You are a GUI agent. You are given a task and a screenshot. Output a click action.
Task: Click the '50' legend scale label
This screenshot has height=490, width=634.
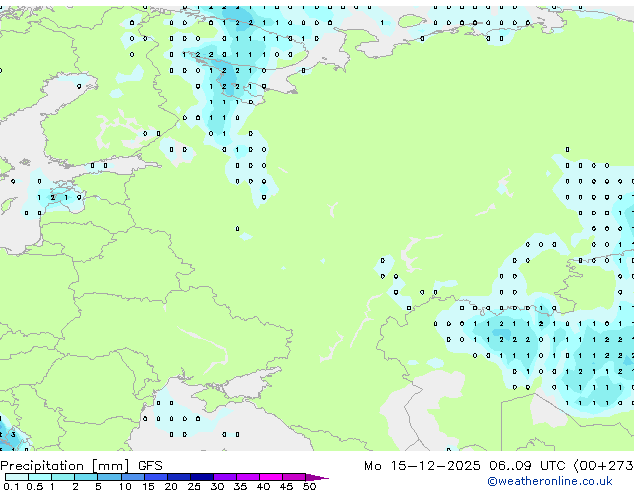pyautogui.click(x=309, y=486)
